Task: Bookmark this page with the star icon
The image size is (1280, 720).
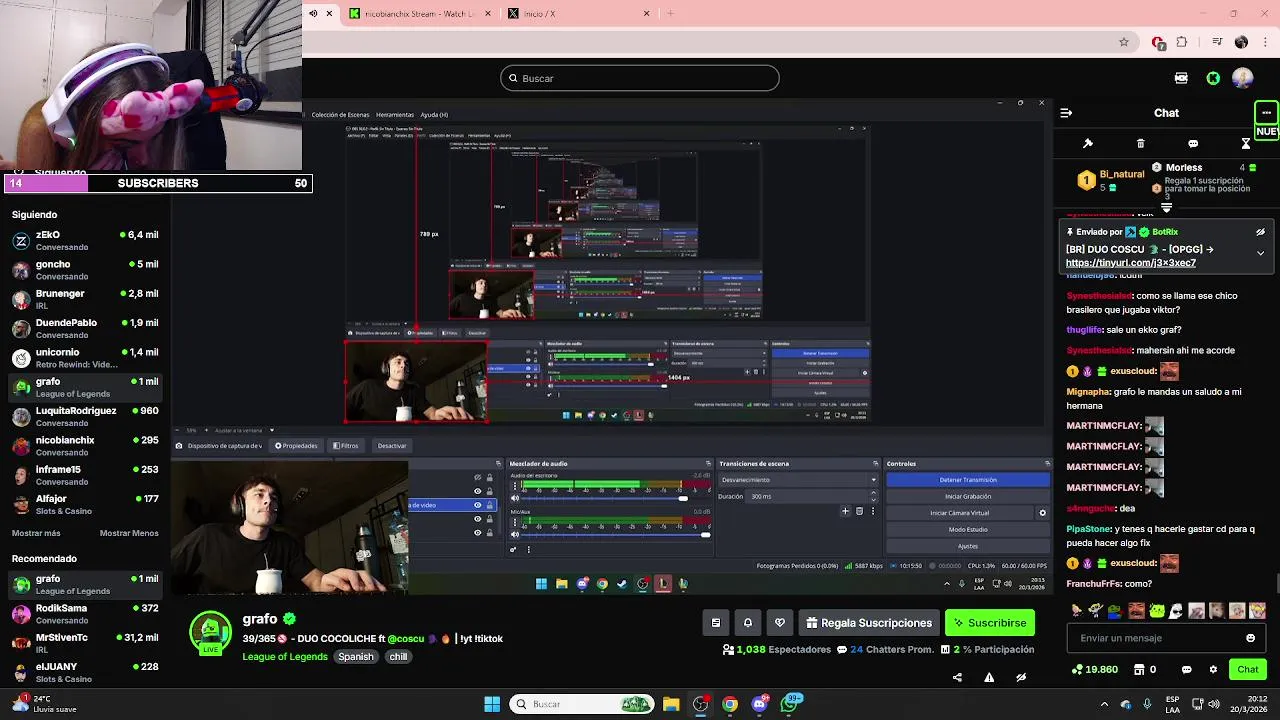Action: [1124, 42]
